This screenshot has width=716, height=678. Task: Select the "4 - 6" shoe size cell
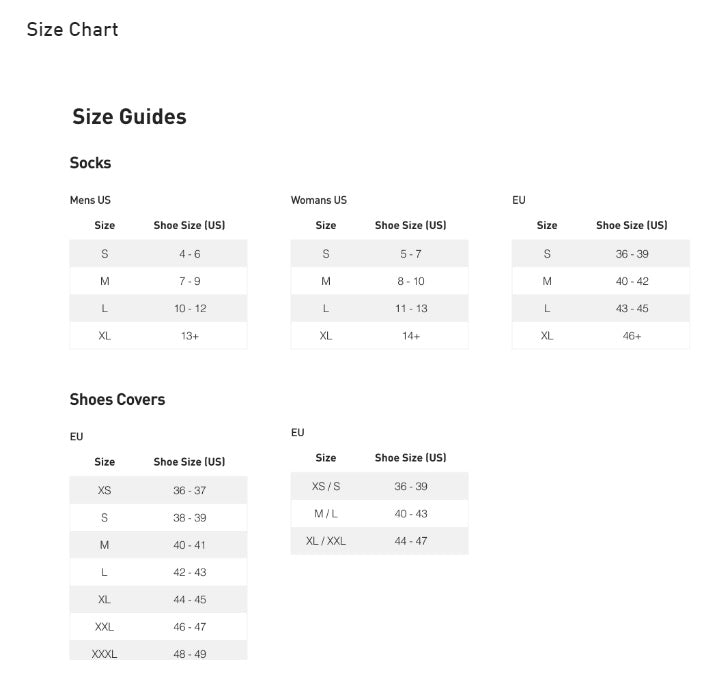point(189,254)
